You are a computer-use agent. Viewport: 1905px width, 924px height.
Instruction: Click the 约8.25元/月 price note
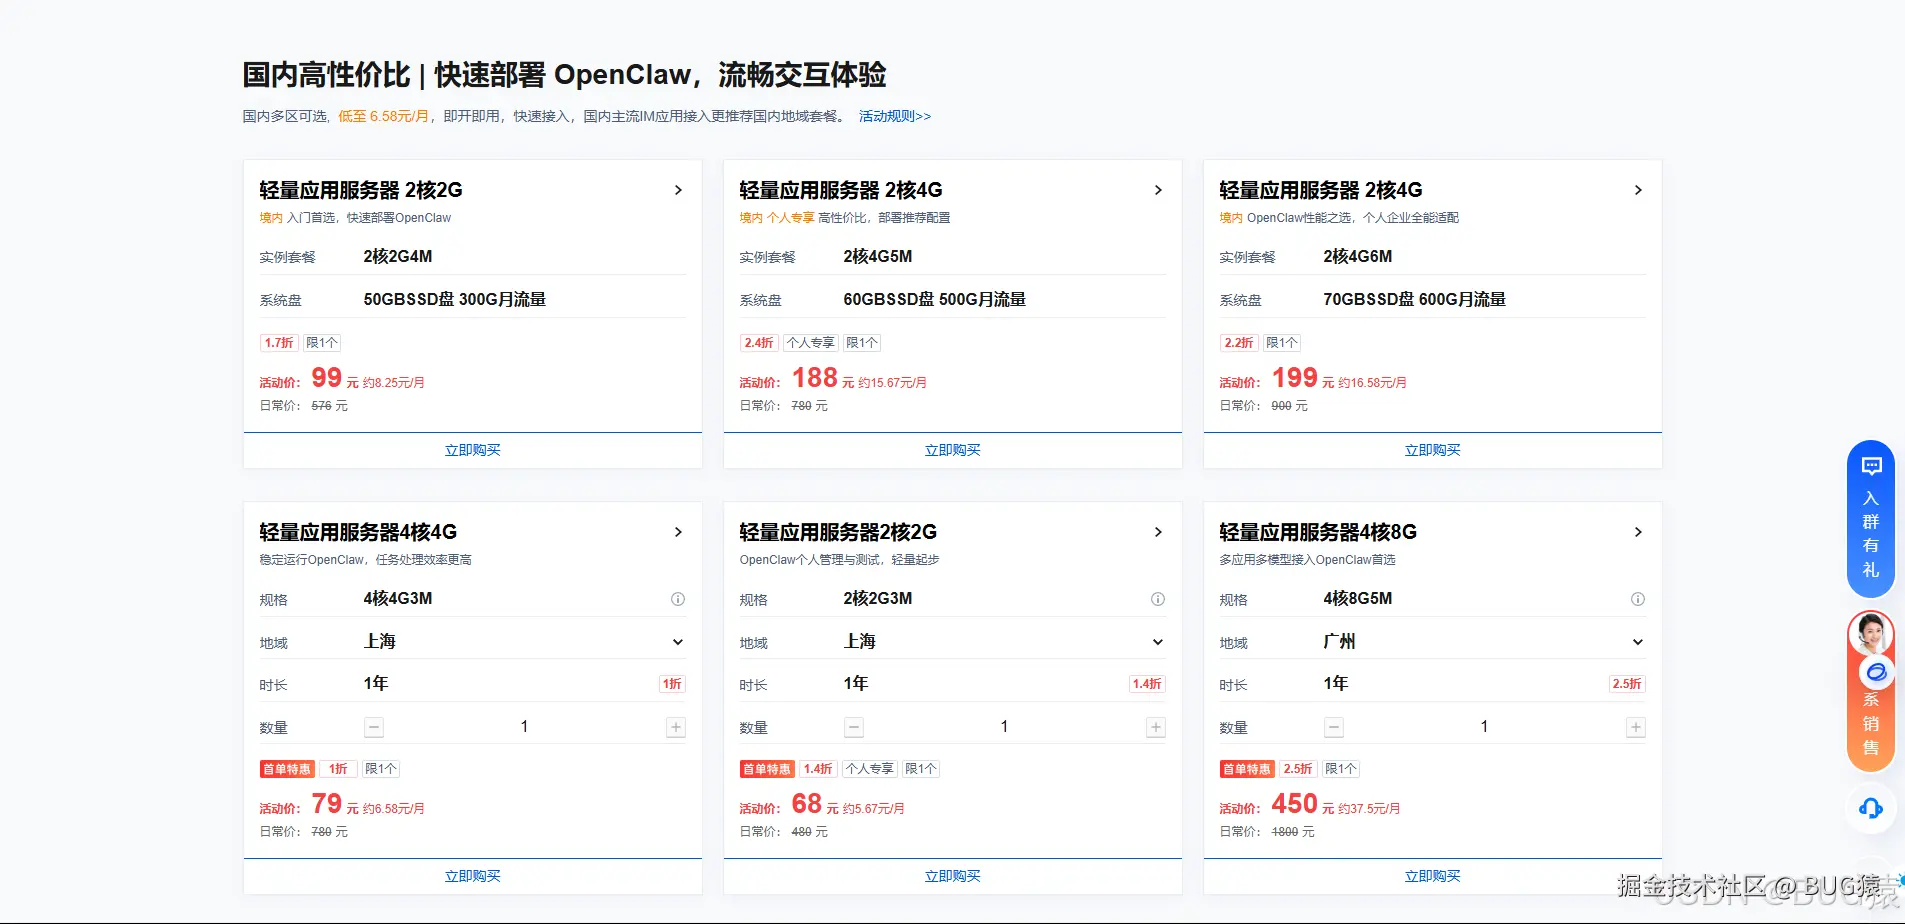coord(394,383)
